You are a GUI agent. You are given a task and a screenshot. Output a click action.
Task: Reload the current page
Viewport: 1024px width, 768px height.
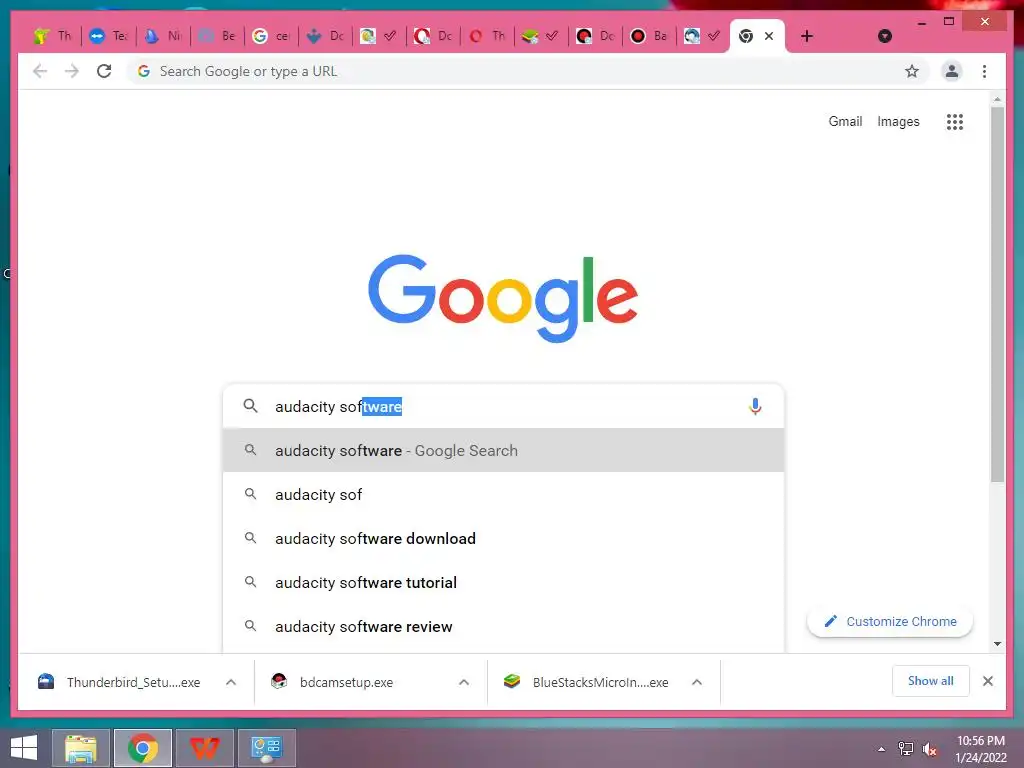pos(104,71)
